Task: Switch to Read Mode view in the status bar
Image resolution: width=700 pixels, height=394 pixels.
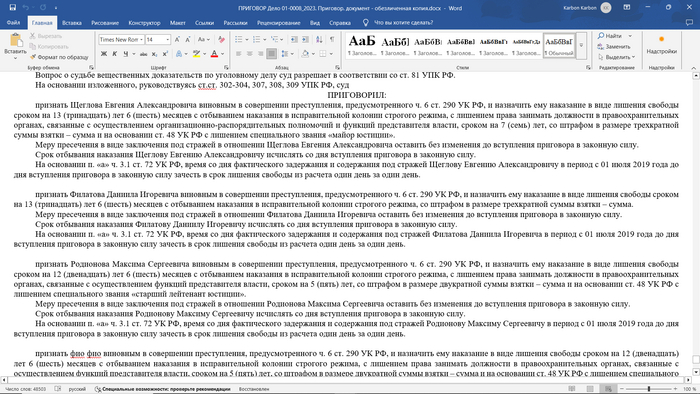Action: pyautogui.click(x=571, y=389)
